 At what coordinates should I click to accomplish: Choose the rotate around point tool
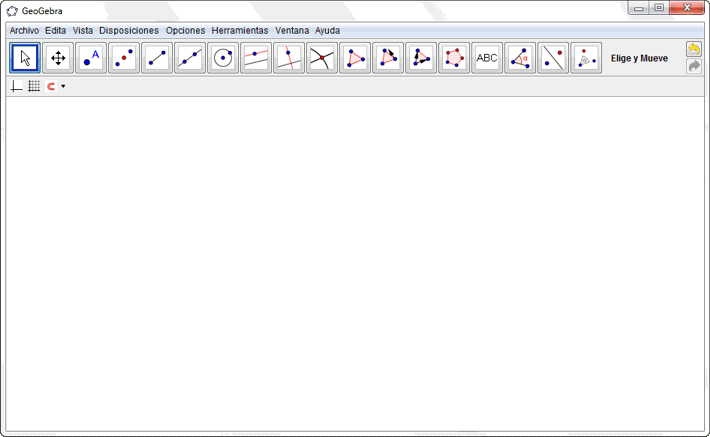coord(586,58)
